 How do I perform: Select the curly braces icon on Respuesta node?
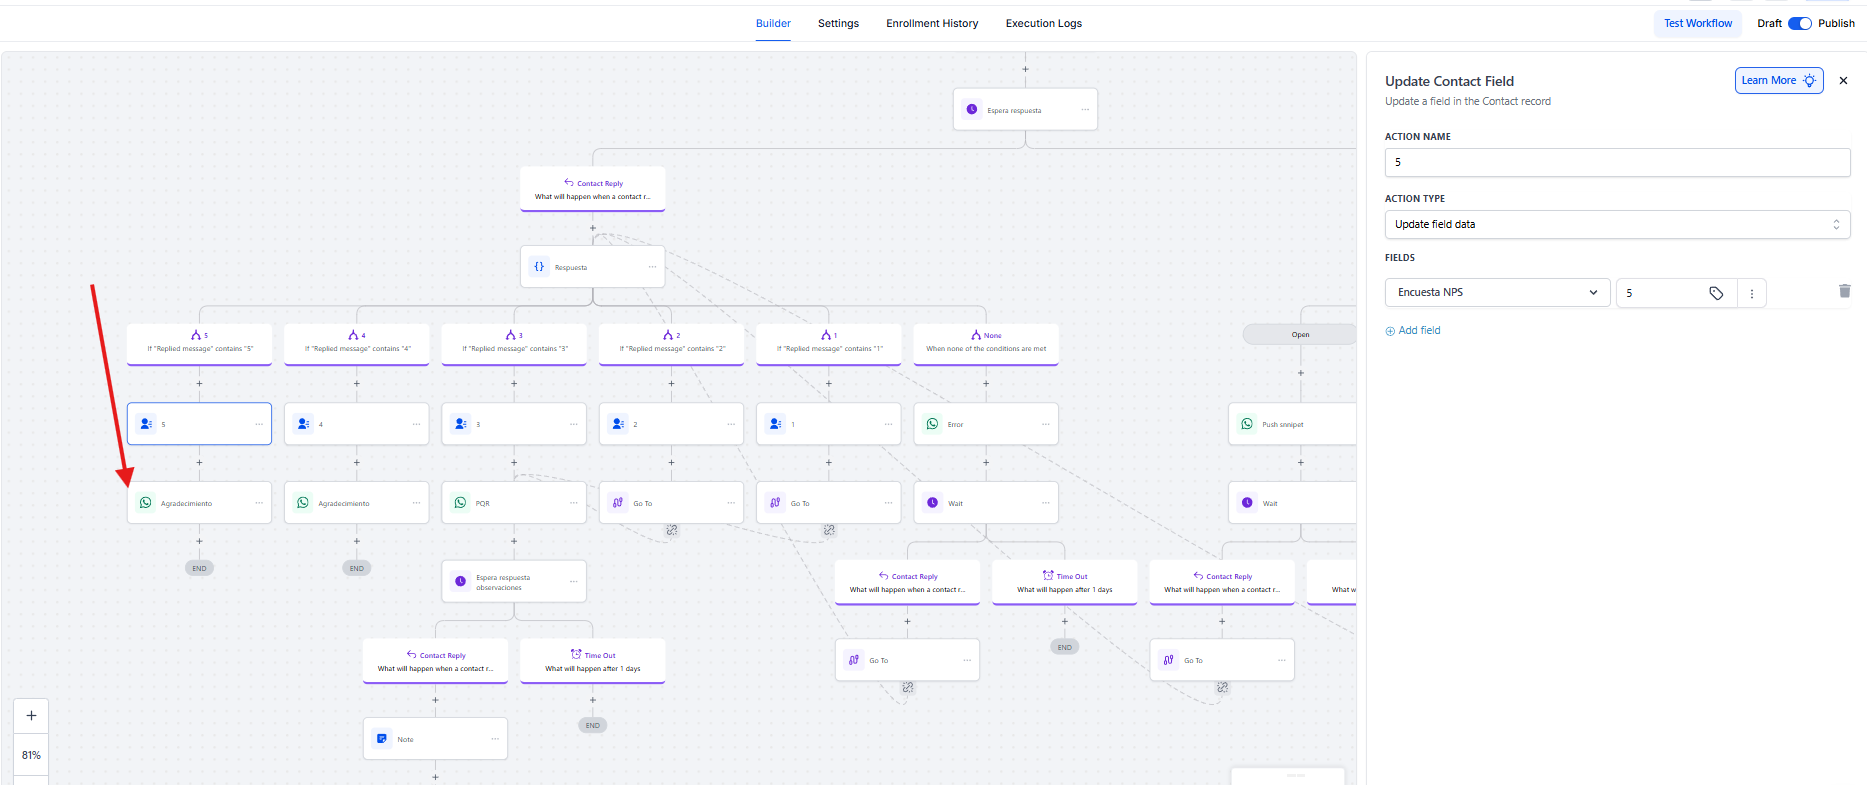539,267
